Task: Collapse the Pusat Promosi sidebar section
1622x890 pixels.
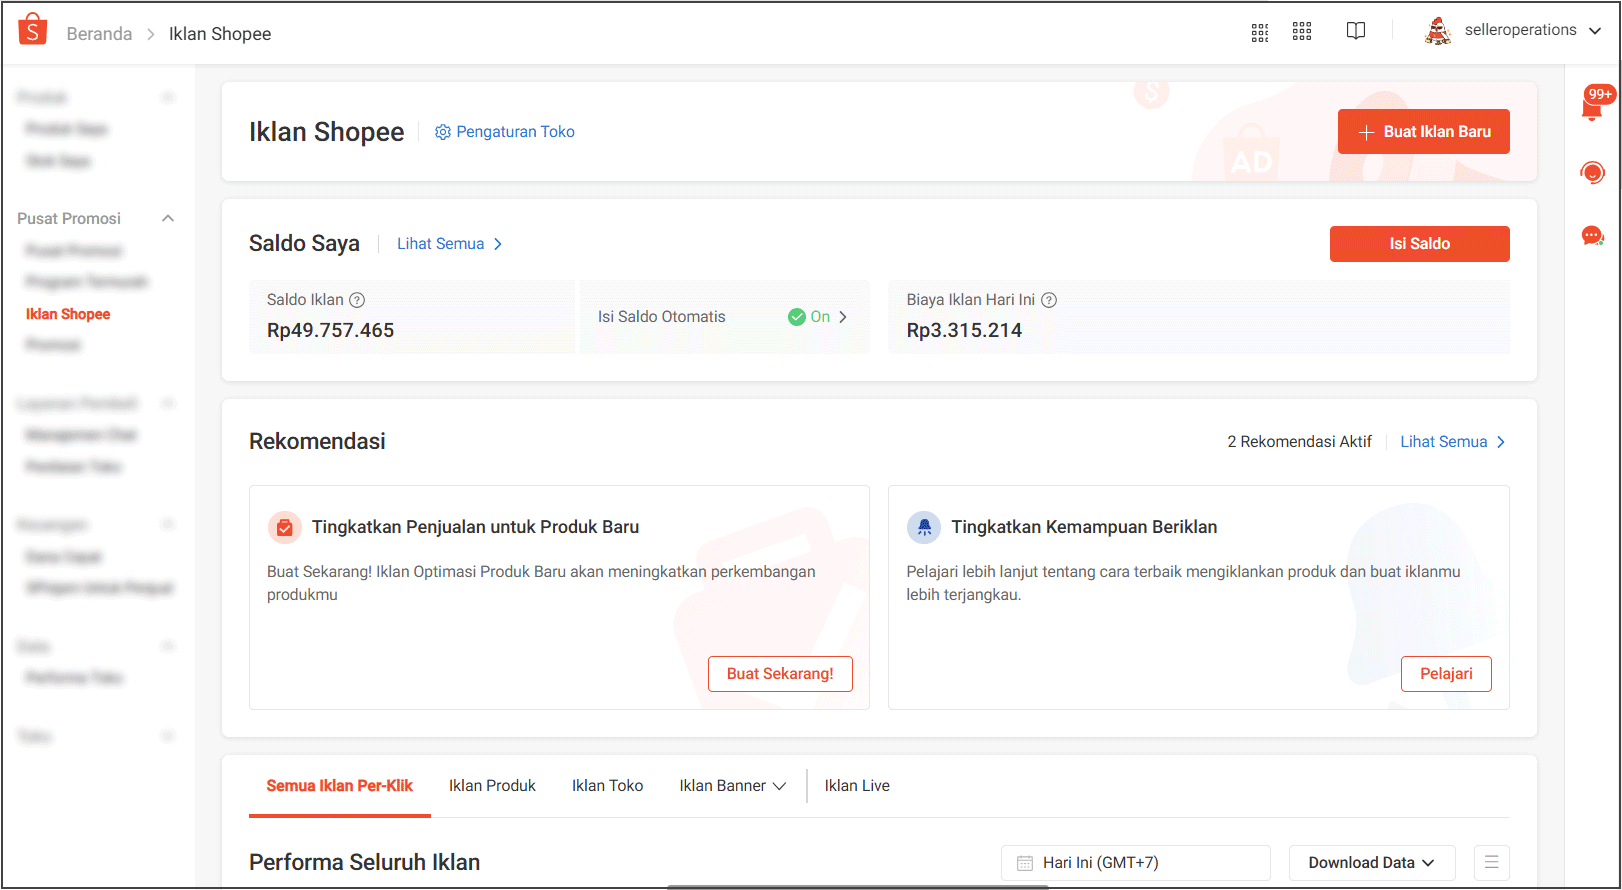Action: pos(168,218)
